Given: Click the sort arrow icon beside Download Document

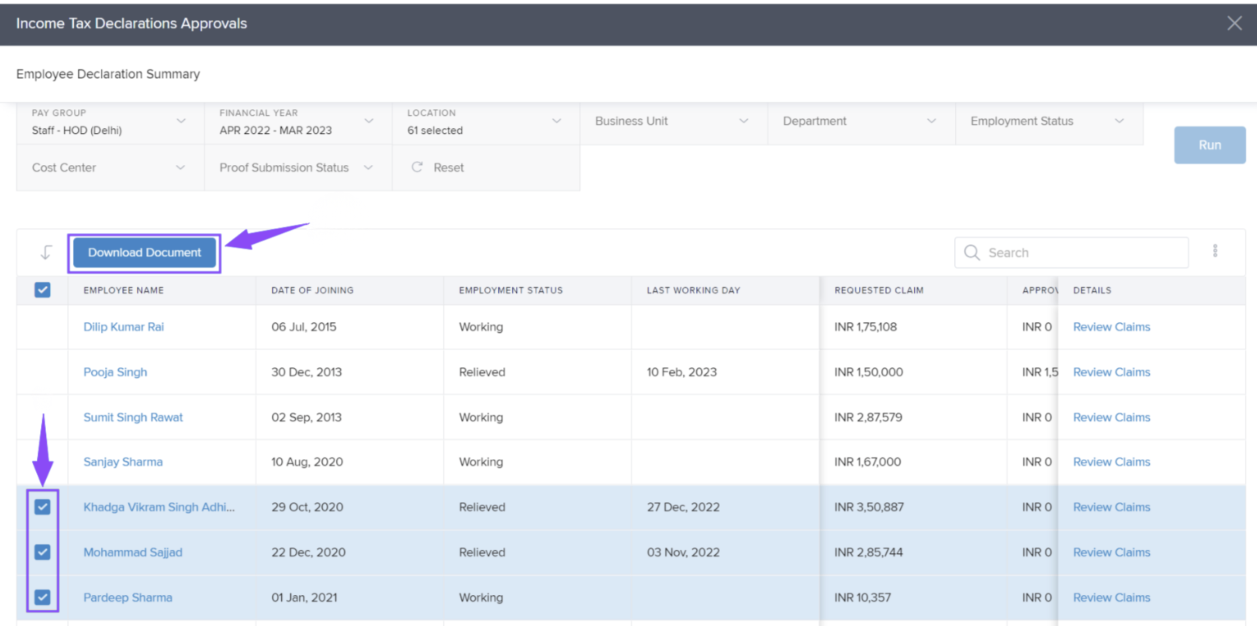Looking at the screenshot, I should [x=46, y=253].
